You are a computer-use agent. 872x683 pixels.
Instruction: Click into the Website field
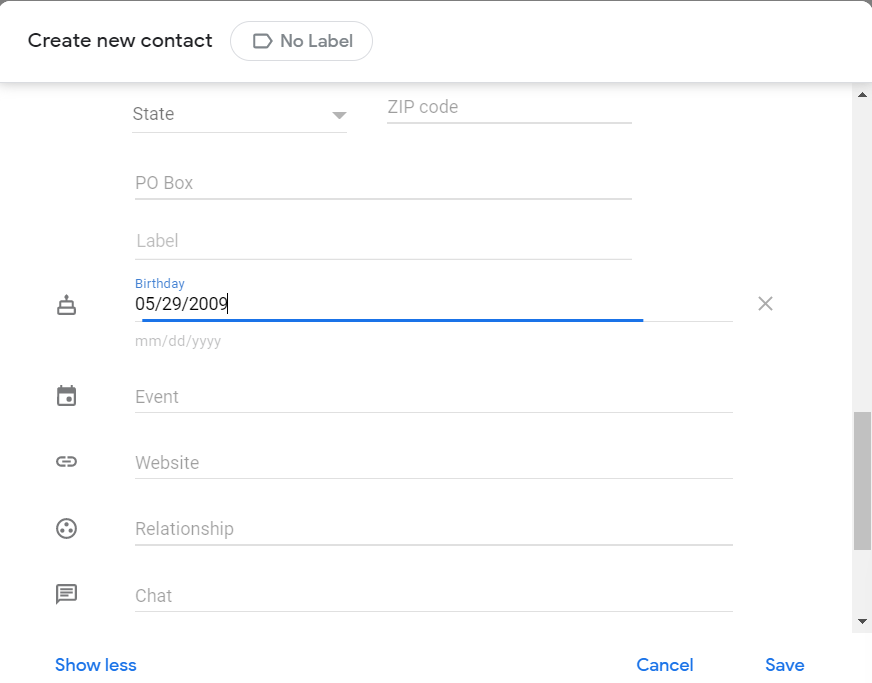coord(433,463)
